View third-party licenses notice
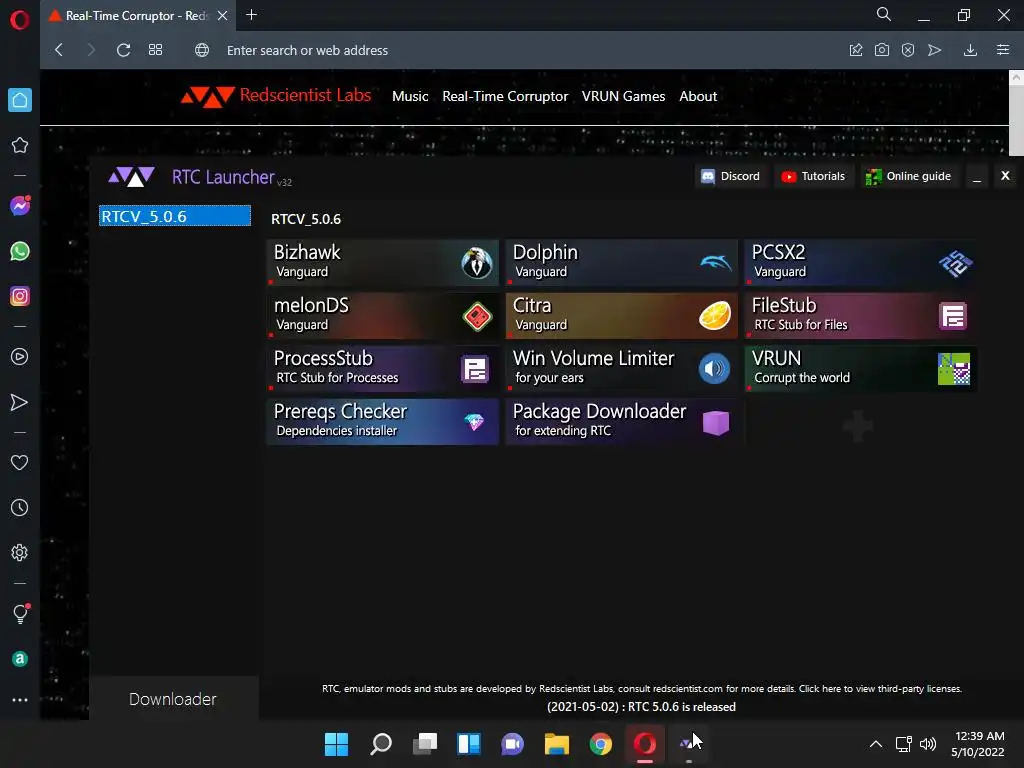 coord(880,688)
